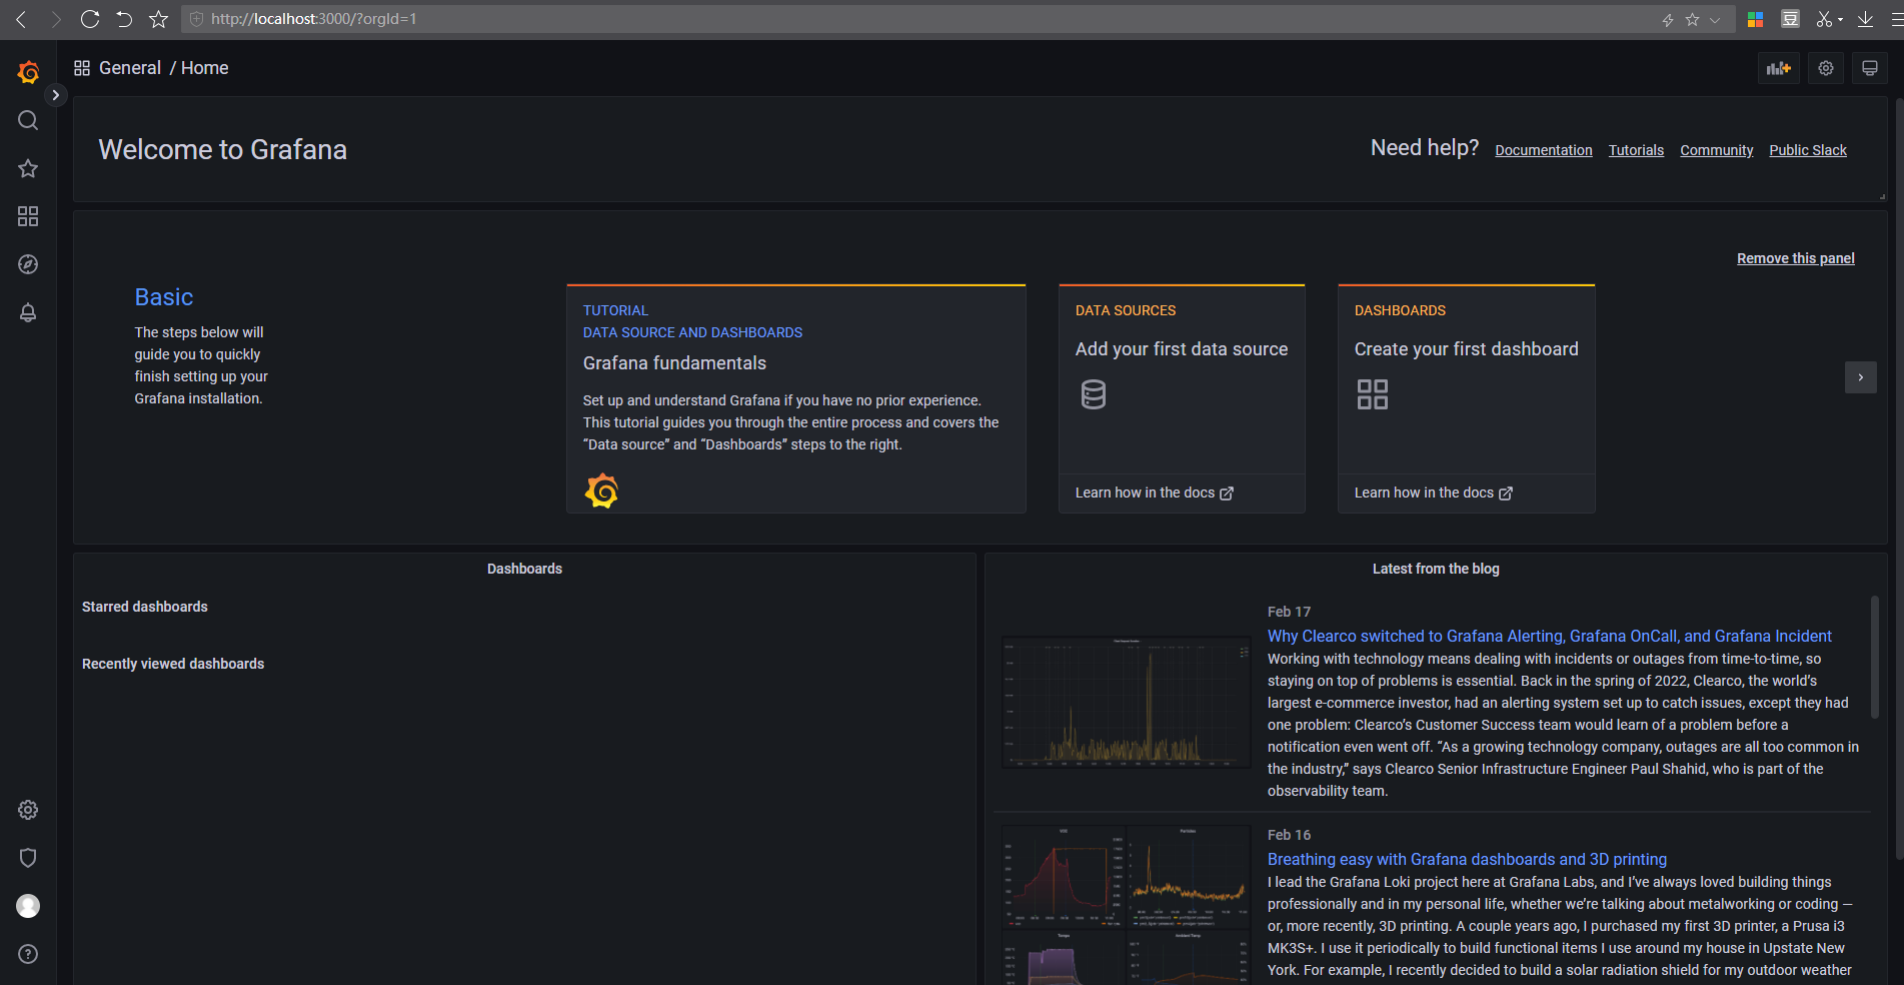
Task: Open the address bar dropdown arrow
Action: click(1715, 19)
